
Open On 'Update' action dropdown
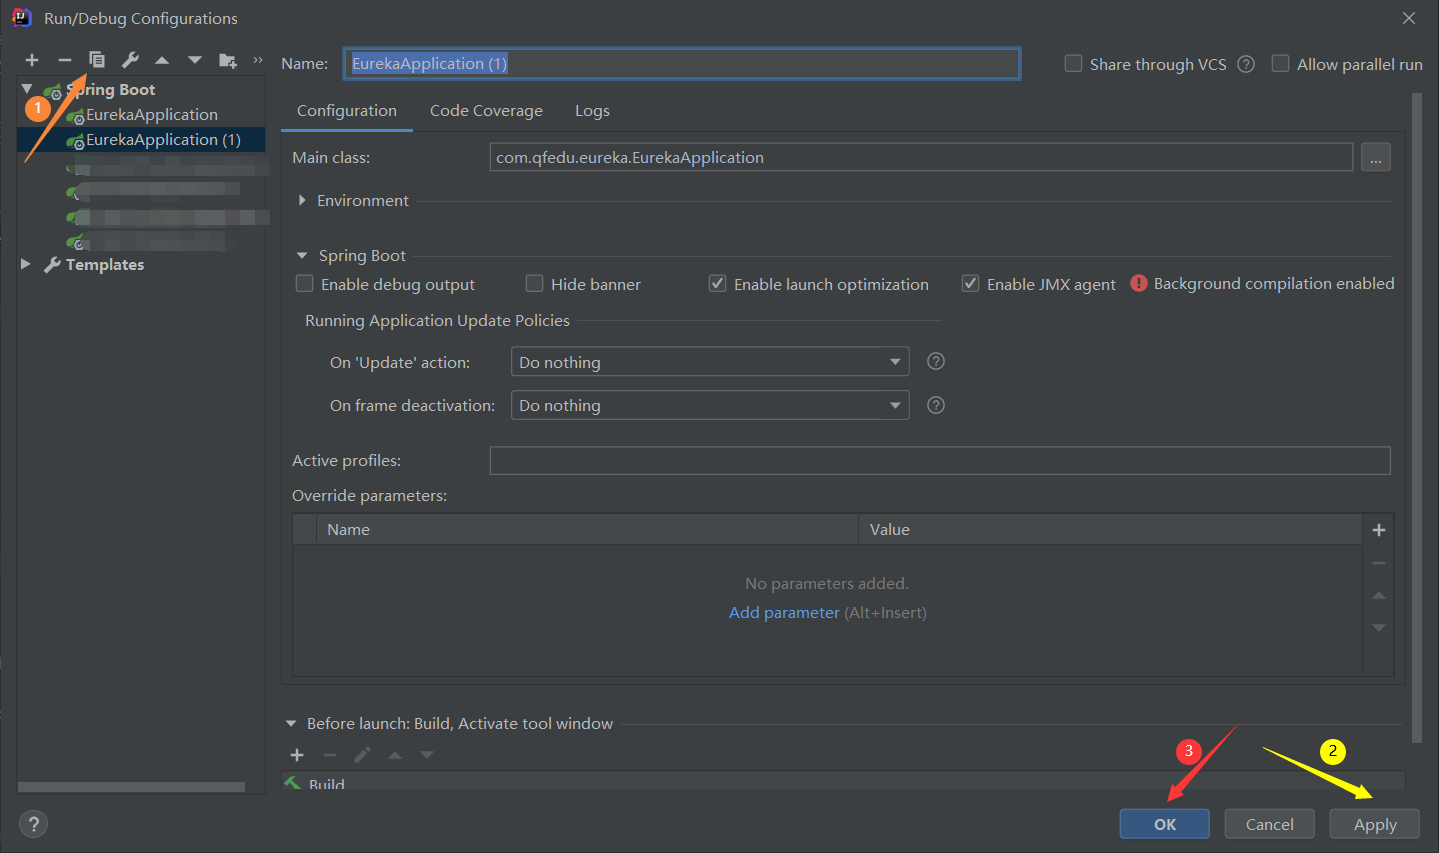[710, 361]
